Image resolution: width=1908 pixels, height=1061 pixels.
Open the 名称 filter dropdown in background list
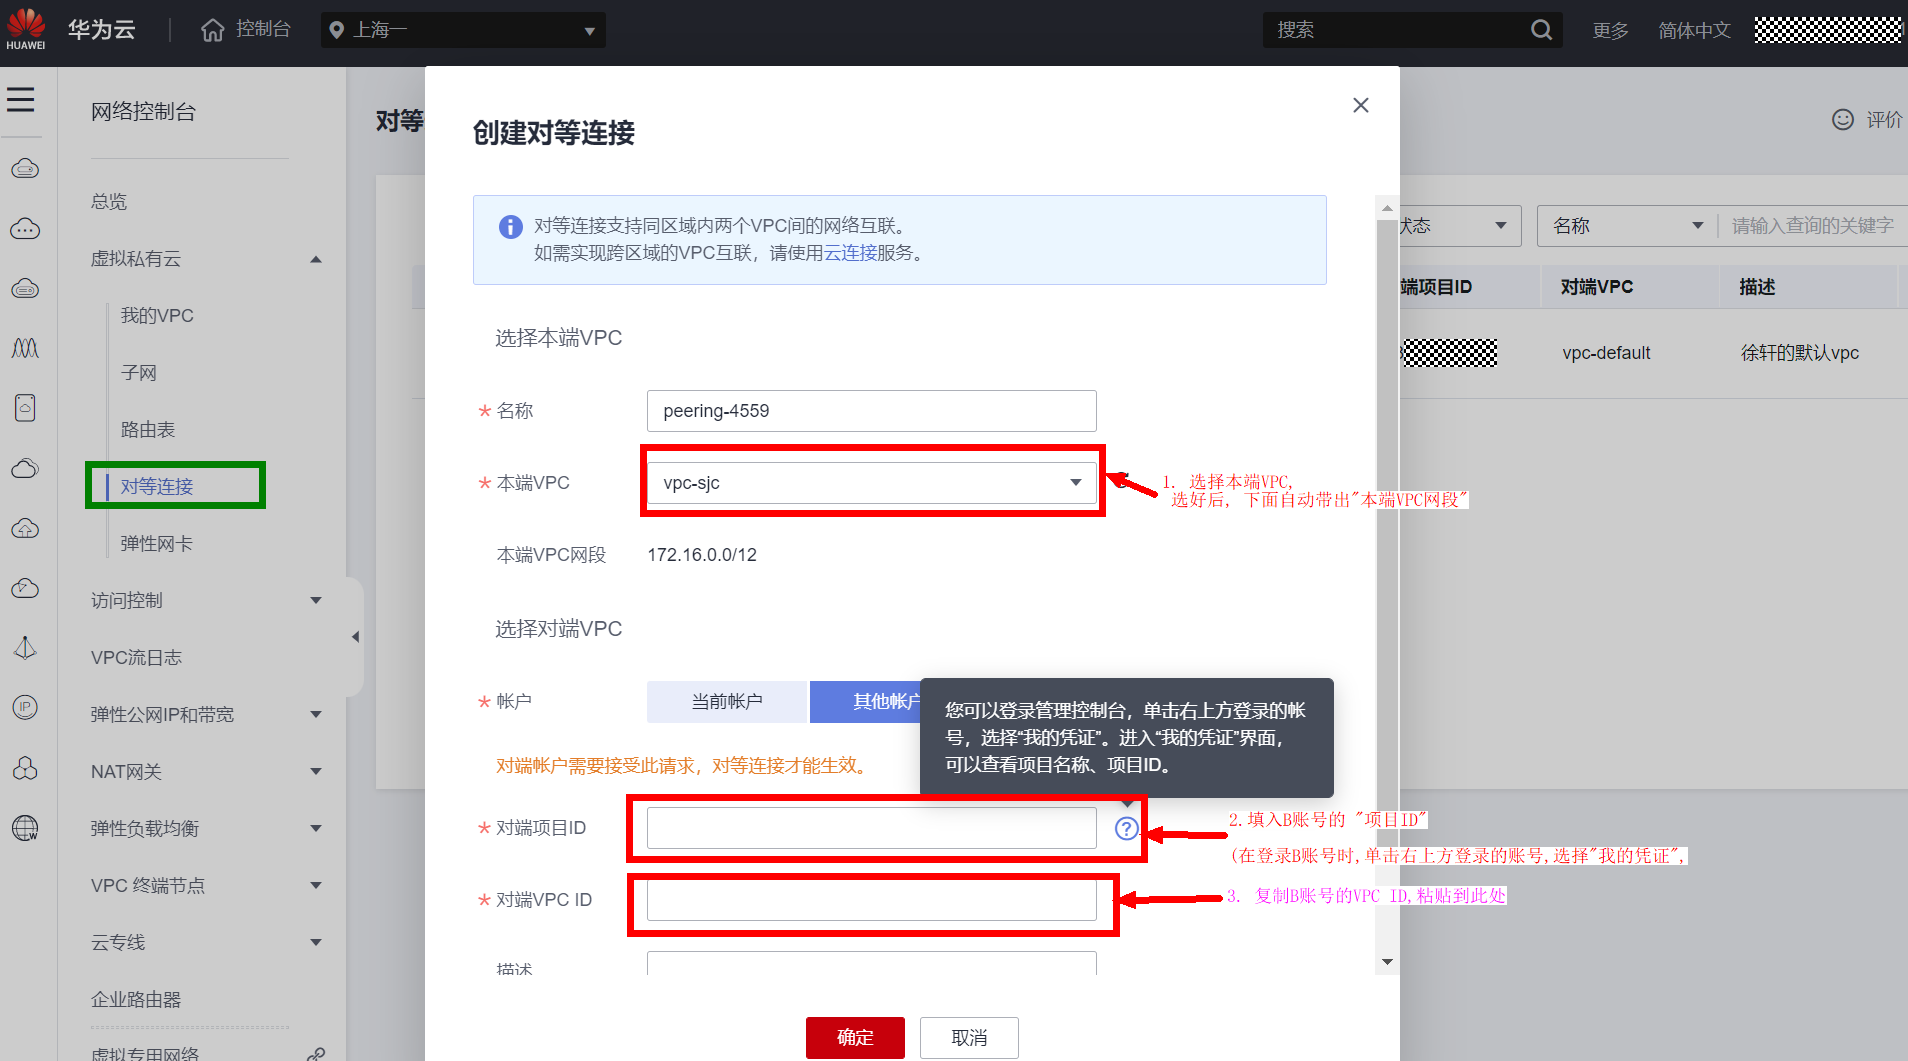point(1627,226)
